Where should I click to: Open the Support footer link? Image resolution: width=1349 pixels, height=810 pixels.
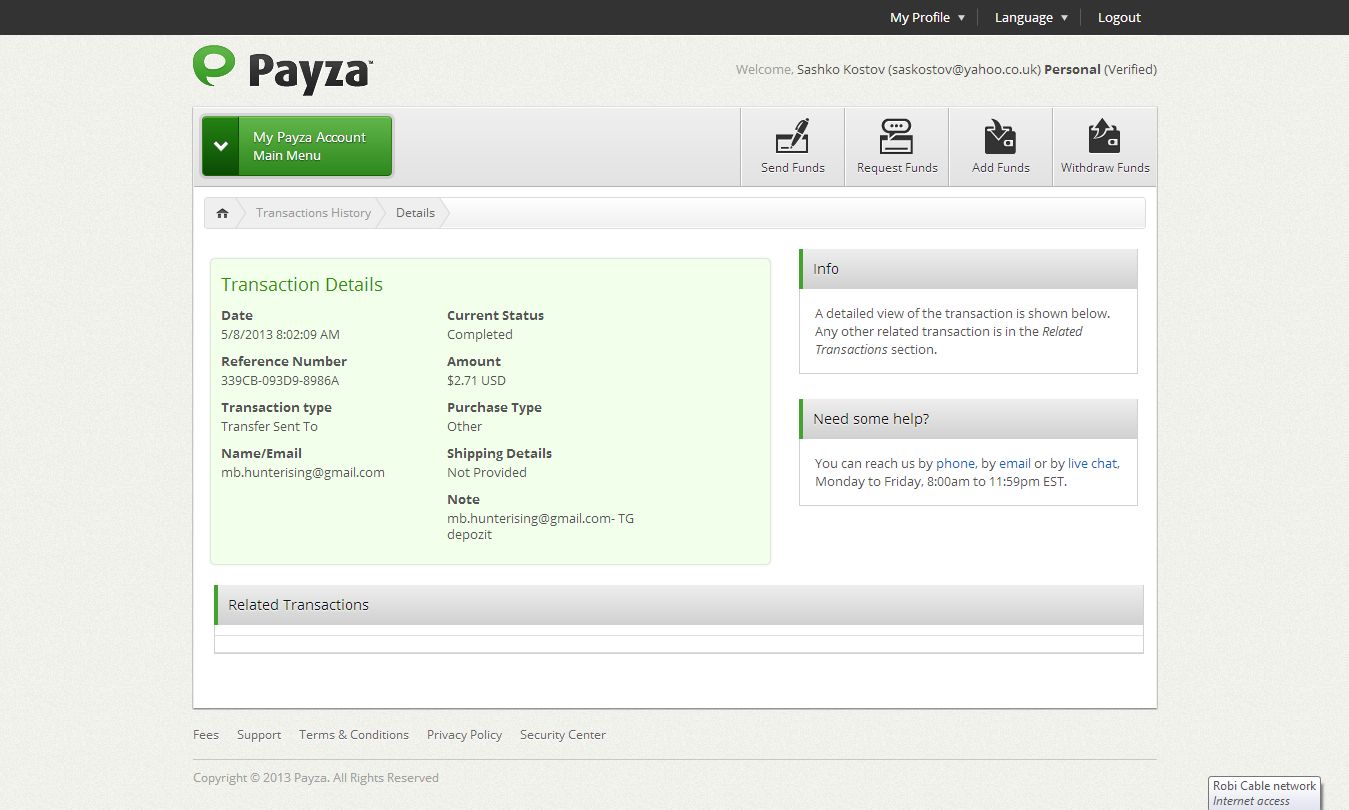(259, 735)
